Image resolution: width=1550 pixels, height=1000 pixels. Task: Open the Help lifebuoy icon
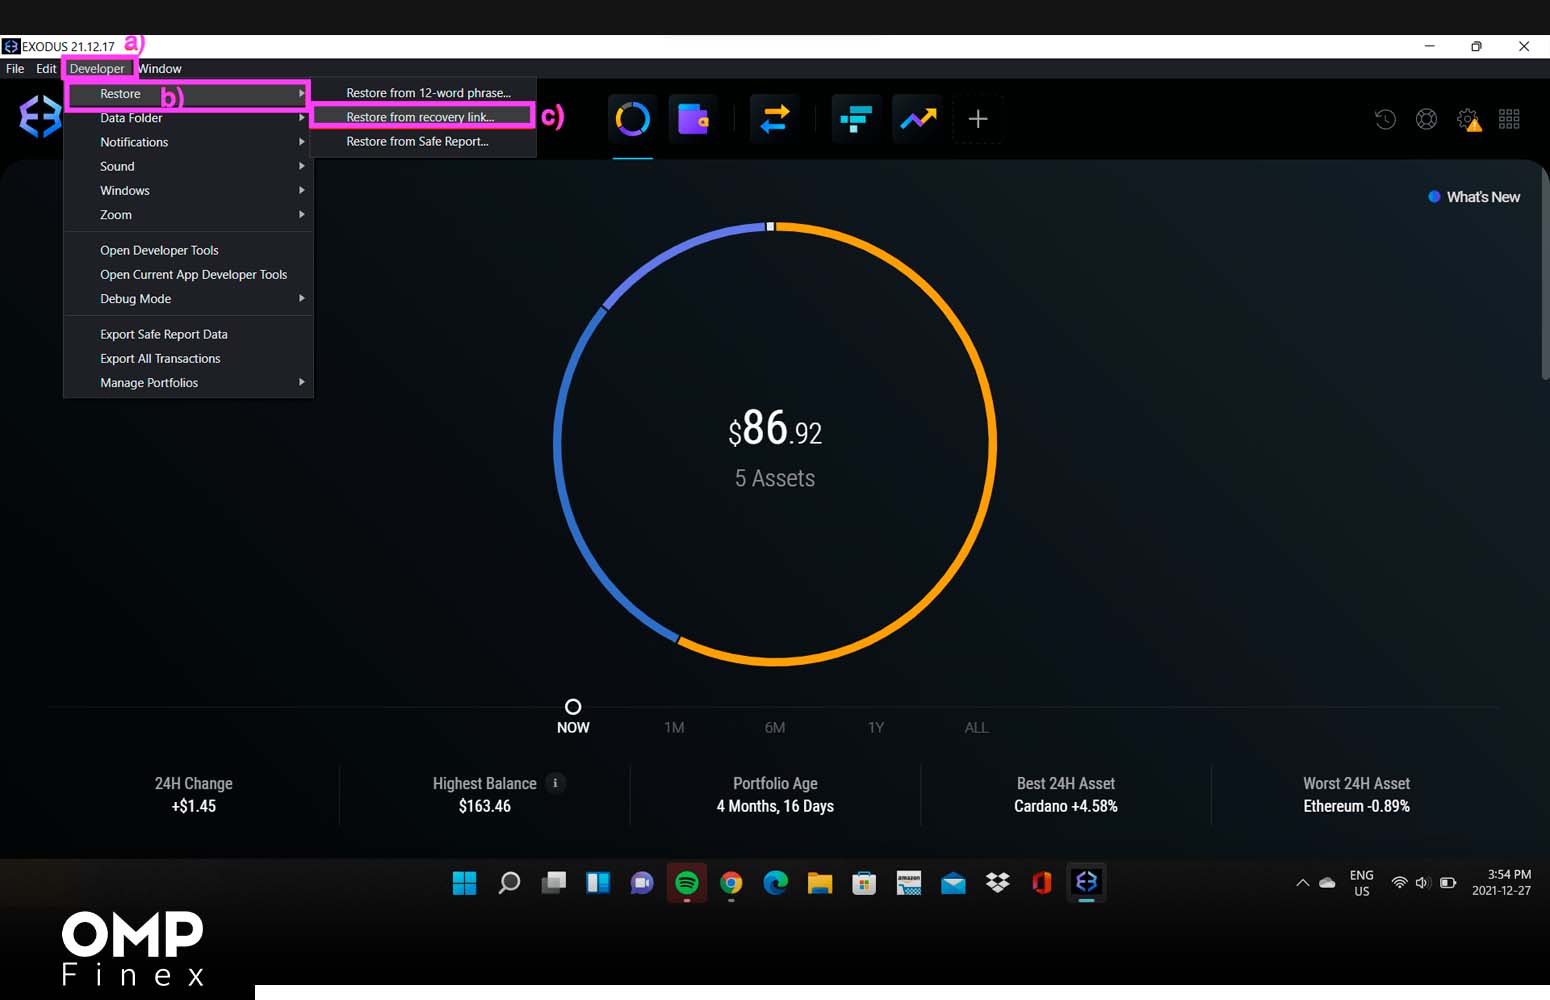point(1427,119)
